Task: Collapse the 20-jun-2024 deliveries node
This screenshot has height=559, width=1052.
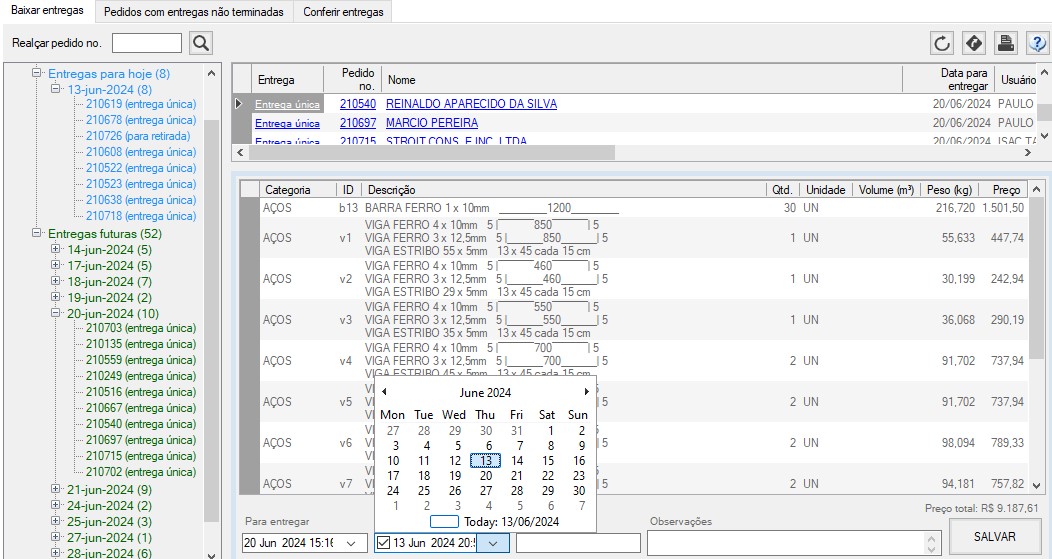Action: coord(56,314)
